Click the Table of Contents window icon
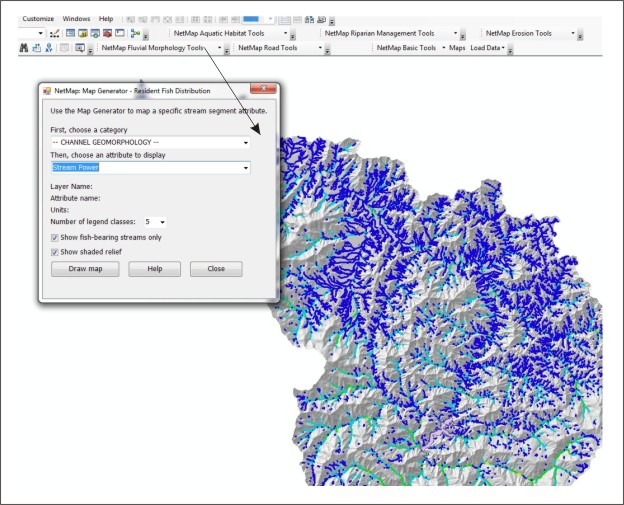Image resolution: width=624 pixels, height=505 pixels. [x=70, y=33]
